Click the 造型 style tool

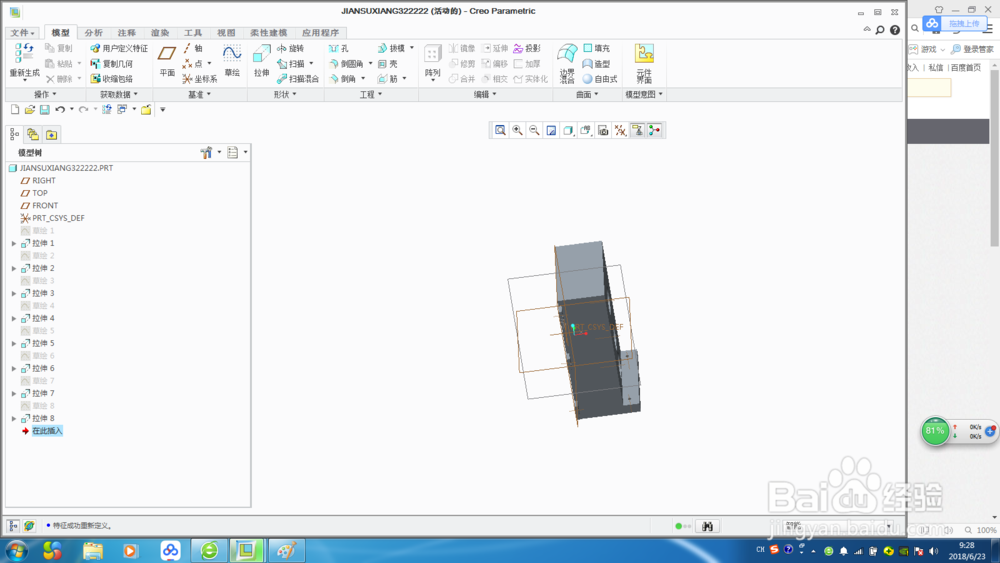coord(596,64)
